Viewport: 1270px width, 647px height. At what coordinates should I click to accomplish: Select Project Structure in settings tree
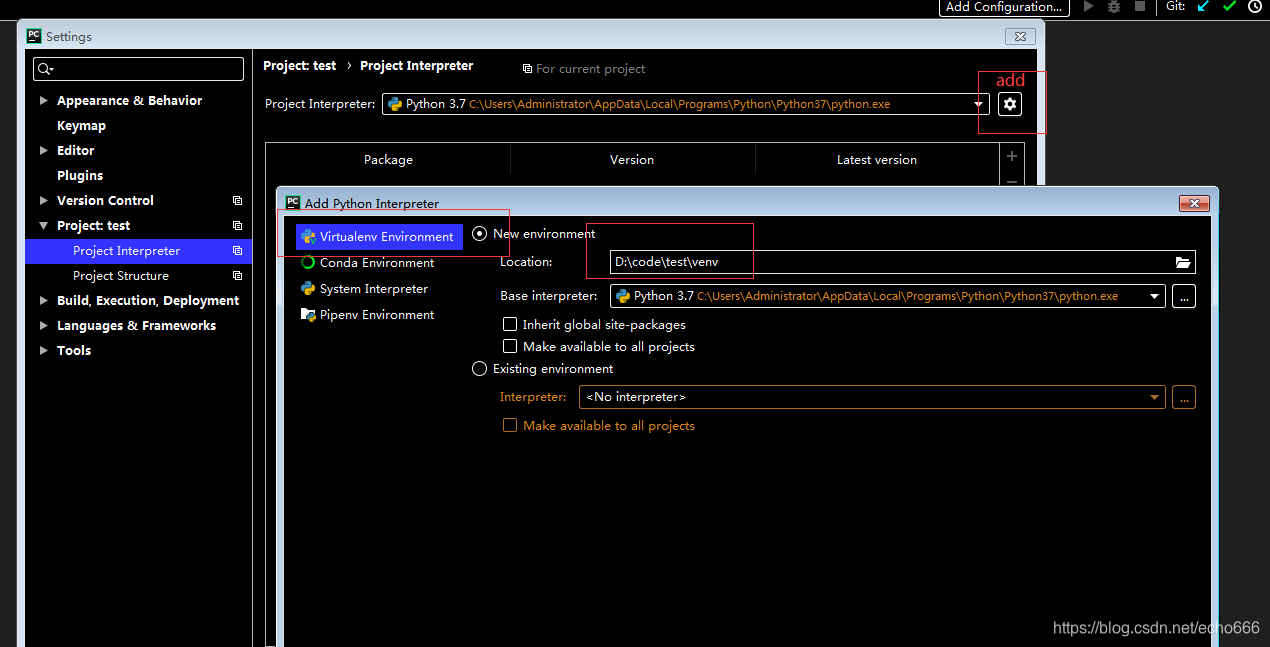[x=121, y=276]
